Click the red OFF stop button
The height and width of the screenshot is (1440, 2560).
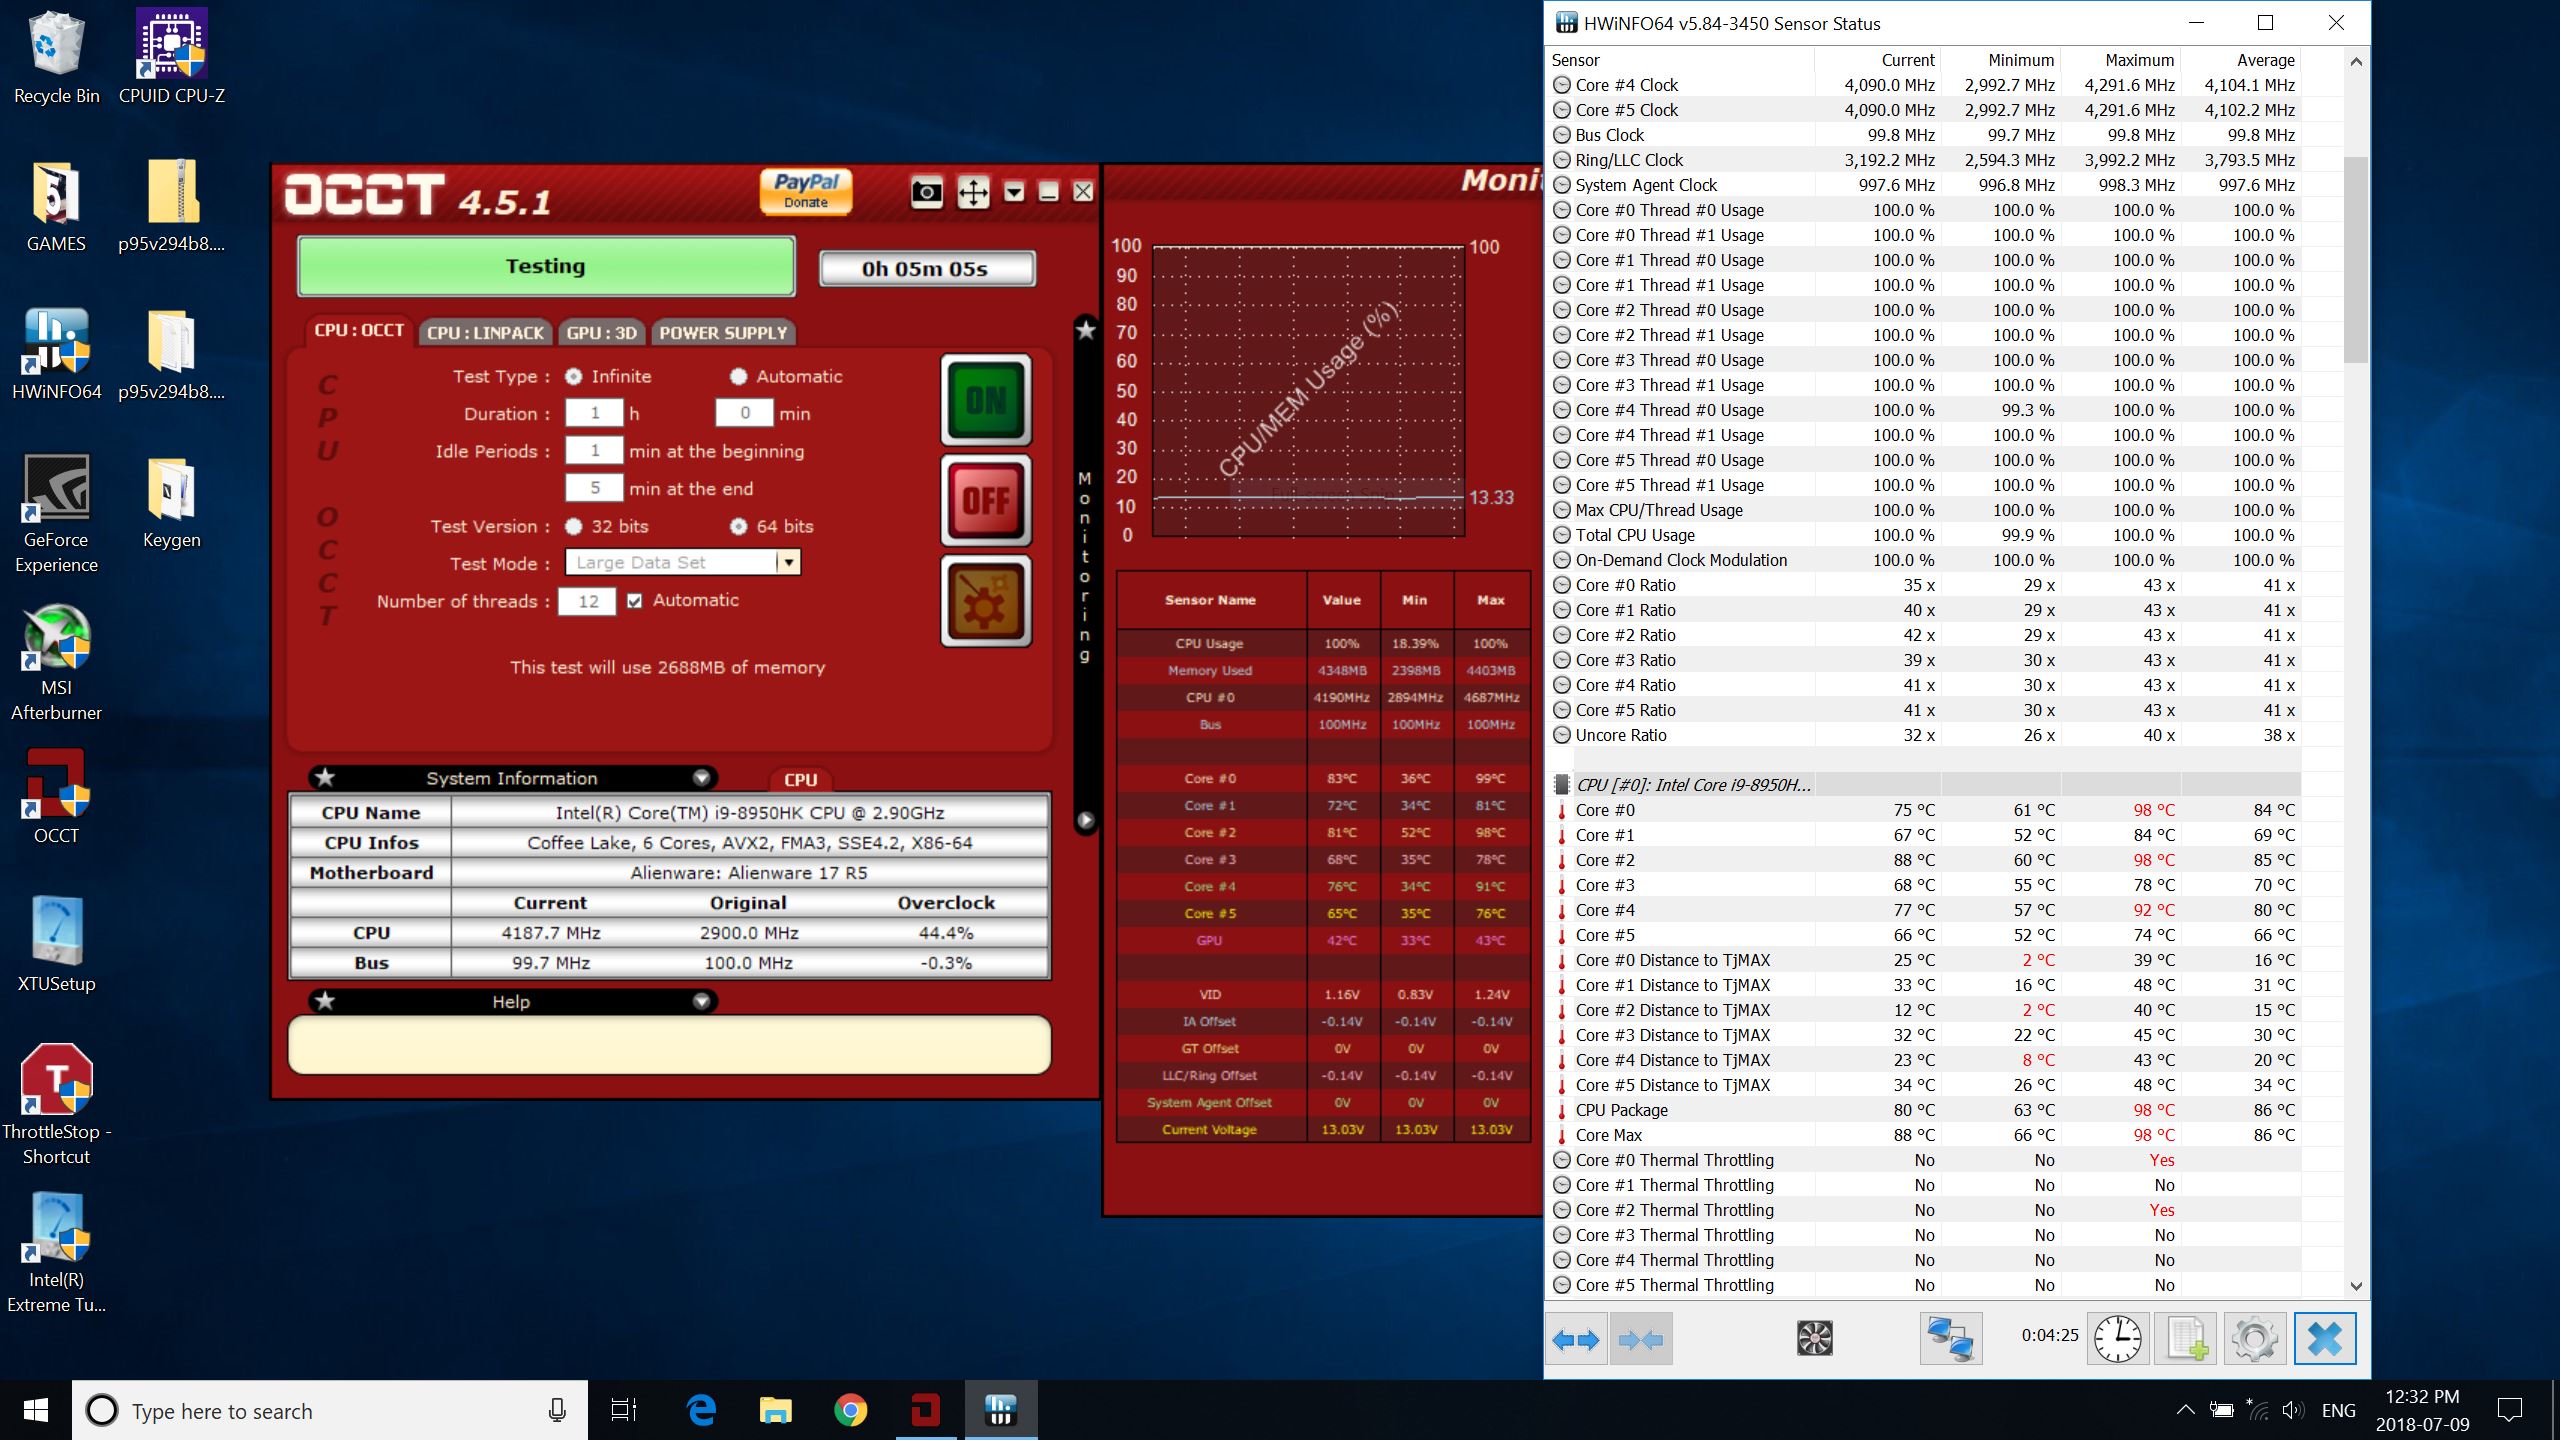pos(986,500)
